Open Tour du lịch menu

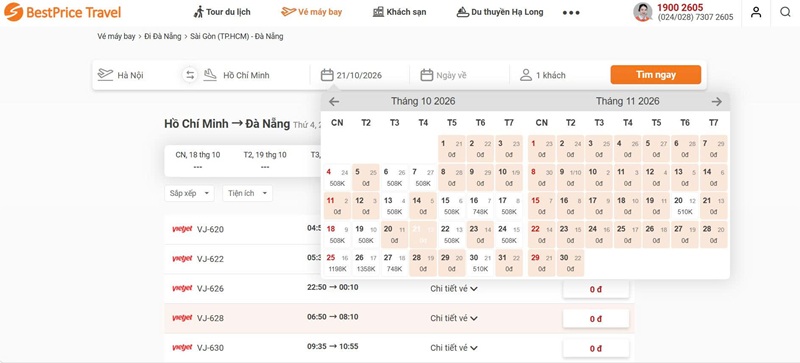click(x=222, y=12)
